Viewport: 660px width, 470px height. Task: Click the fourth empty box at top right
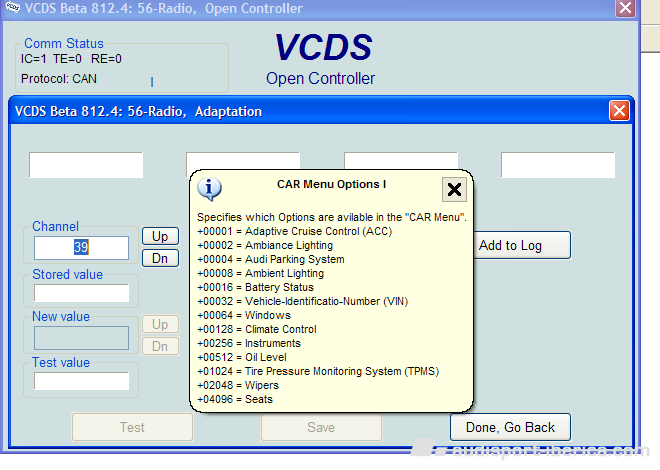[558, 165]
